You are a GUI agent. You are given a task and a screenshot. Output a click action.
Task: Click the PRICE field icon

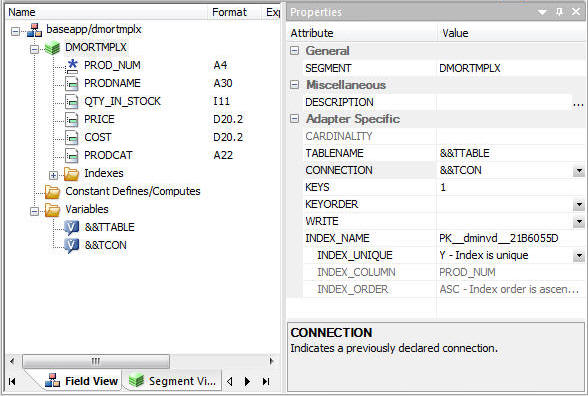point(72,120)
